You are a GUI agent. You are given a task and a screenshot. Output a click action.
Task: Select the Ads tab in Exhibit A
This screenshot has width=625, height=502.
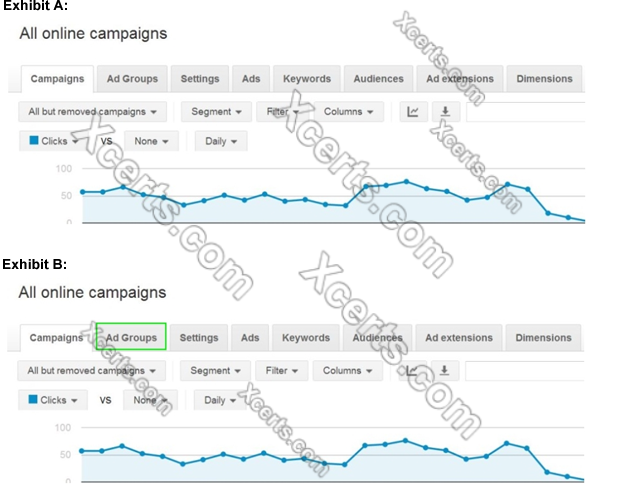(250, 79)
